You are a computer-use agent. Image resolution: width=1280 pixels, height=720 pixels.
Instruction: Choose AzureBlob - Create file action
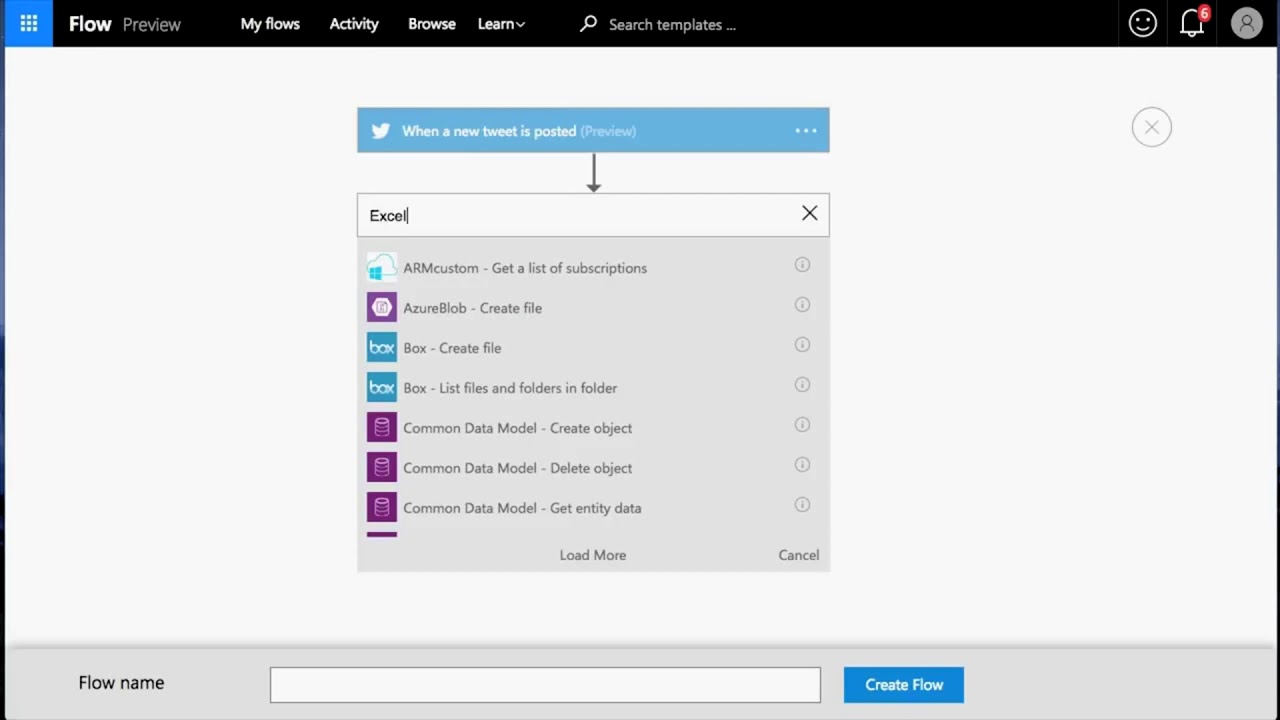point(472,308)
